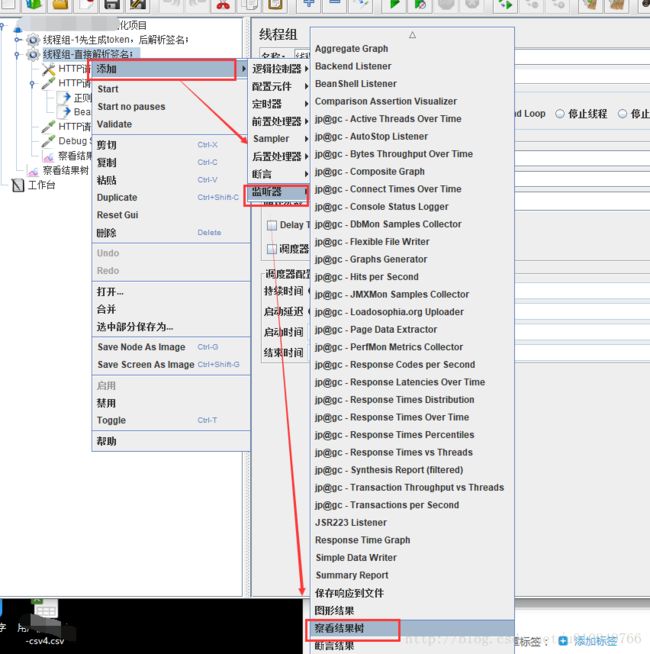Screen dimensions: 650x654
Task: Click the blue test plan icon
Action: (x=18, y=28)
